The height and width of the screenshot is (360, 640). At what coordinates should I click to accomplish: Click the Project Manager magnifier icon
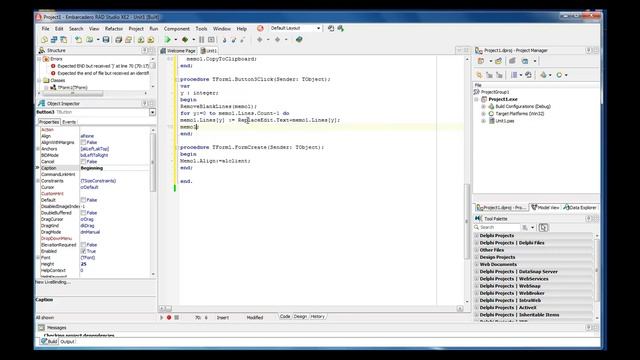(x=479, y=75)
